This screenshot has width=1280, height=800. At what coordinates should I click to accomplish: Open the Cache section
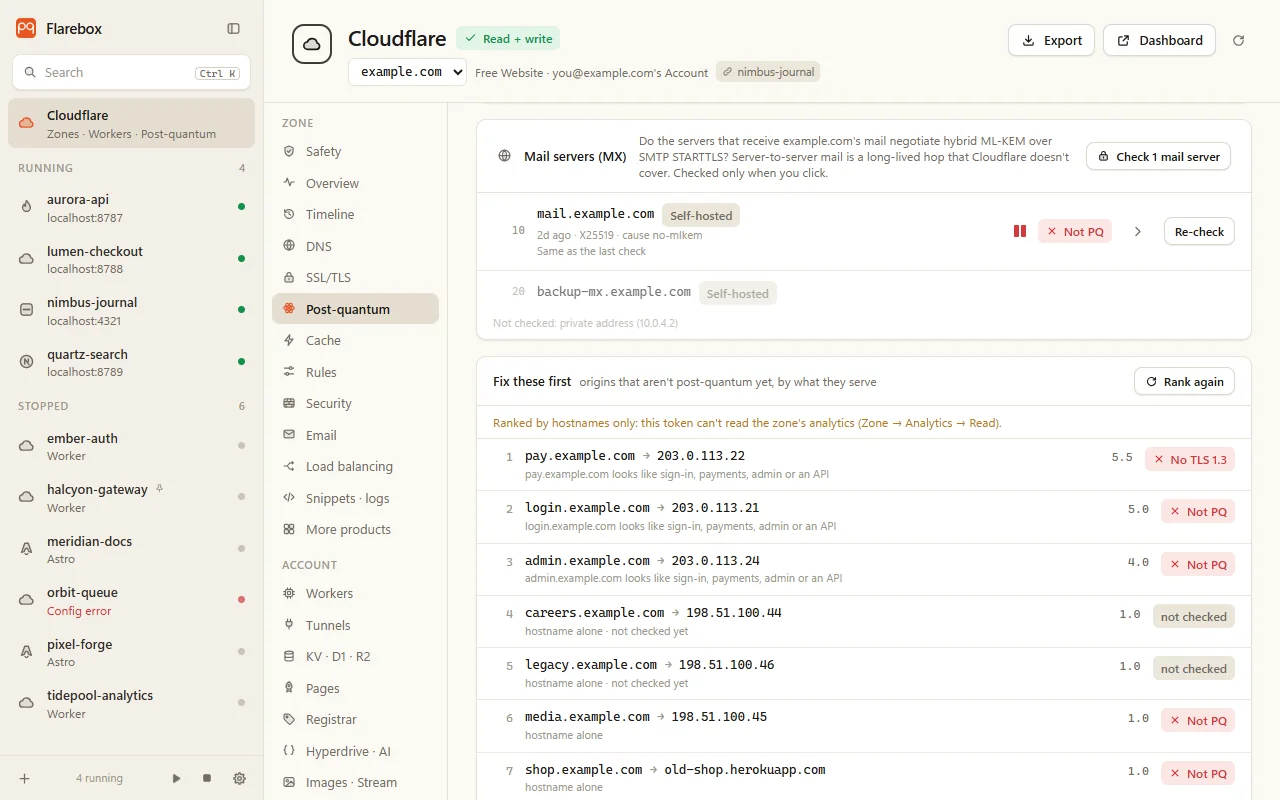point(355,340)
